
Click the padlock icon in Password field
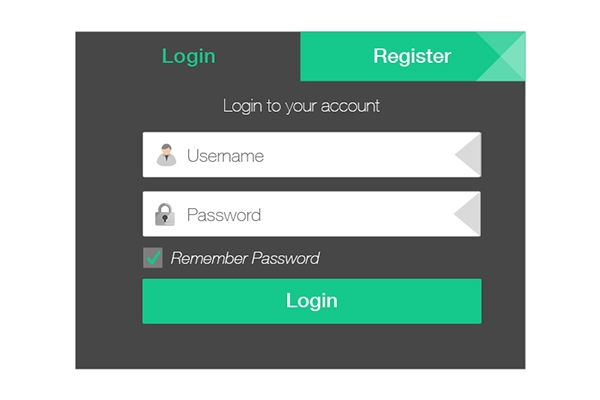165,214
